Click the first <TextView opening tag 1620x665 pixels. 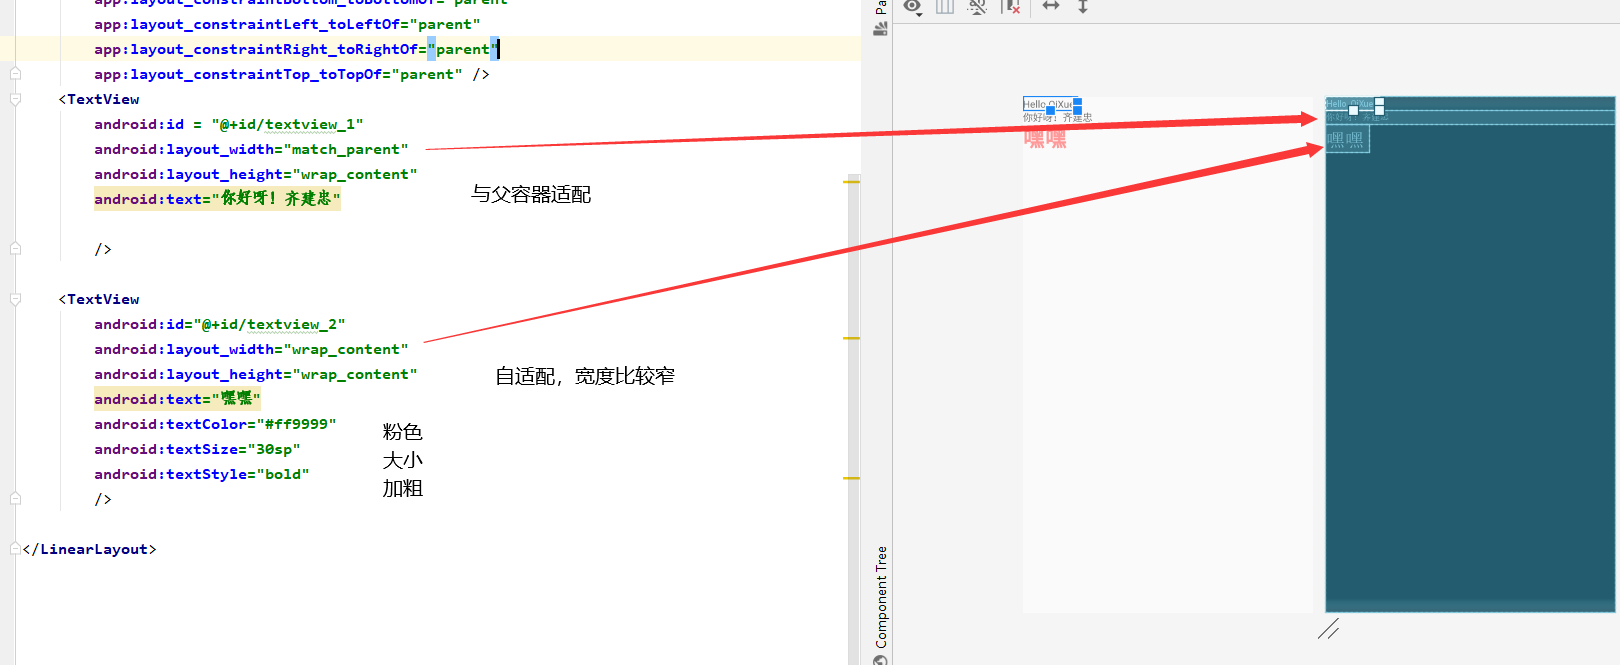tap(99, 99)
